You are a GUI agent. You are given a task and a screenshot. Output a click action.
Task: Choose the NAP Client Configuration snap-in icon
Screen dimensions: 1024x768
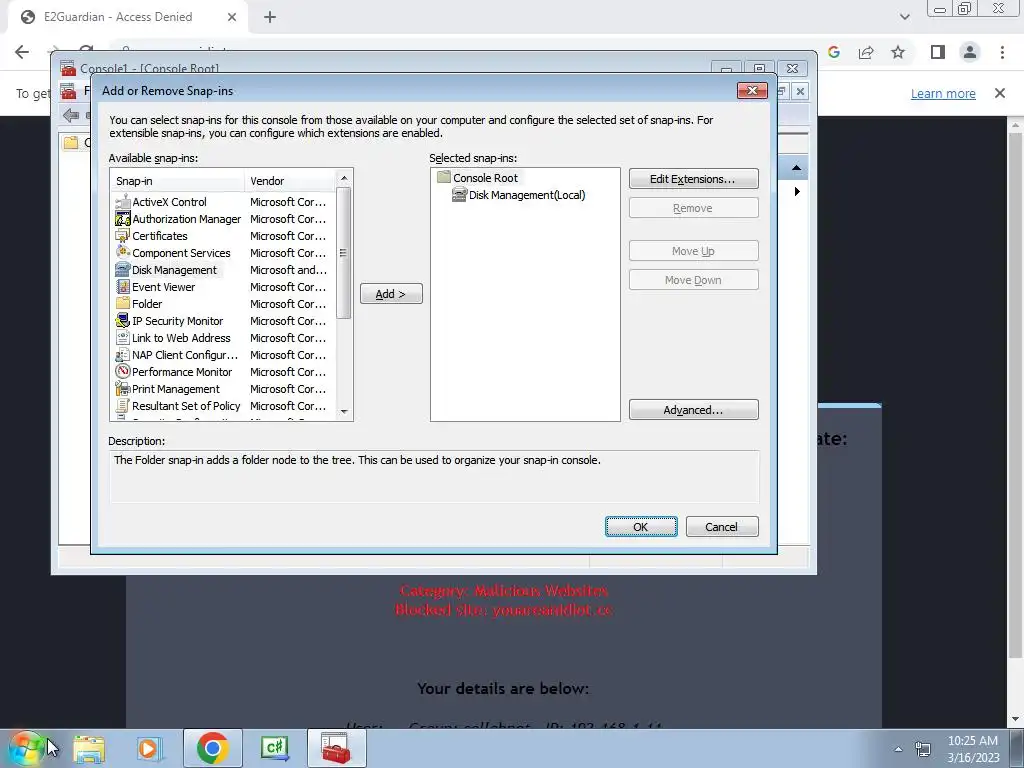pos(123,355)
